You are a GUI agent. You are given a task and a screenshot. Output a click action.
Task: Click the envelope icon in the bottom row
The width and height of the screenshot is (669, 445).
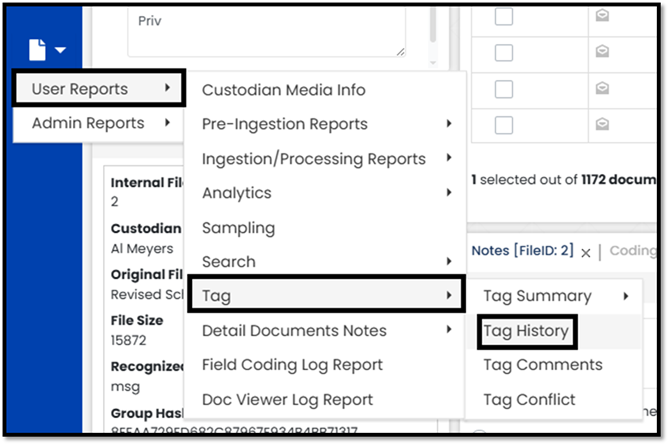click(x=604, y=124)
